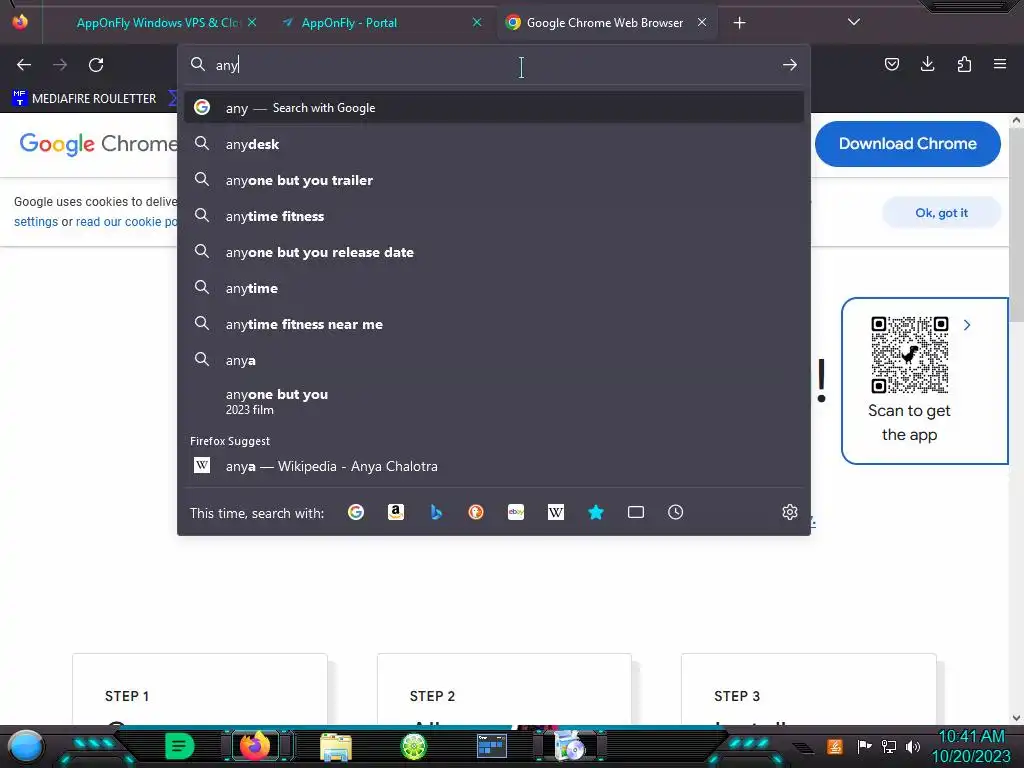This screenshot has height=768, width=1024.
Task: Open the Extensions puzzle icon
Action: pyautogui.click(x=964, y=64)
